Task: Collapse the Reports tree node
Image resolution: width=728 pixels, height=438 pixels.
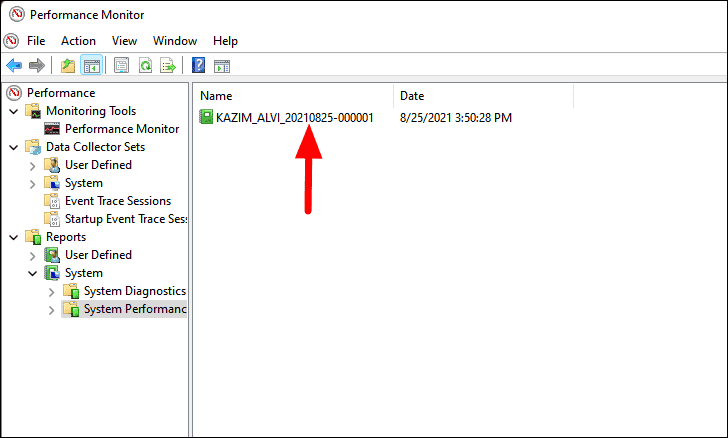Action: pyautogui.click(x=14, y=237)
